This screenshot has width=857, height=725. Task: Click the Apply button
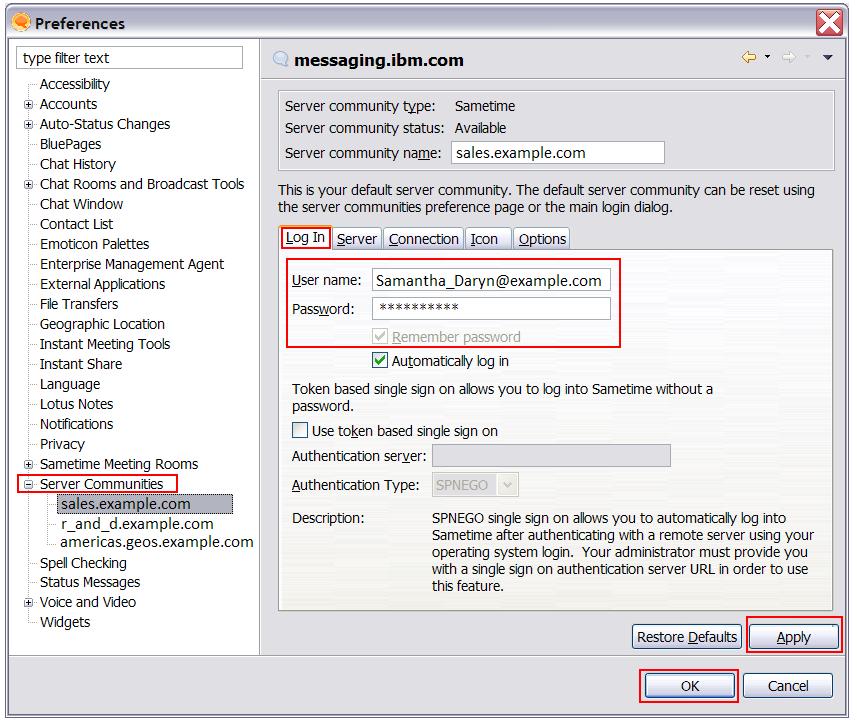pyautogui.click(x=794, y=636)
